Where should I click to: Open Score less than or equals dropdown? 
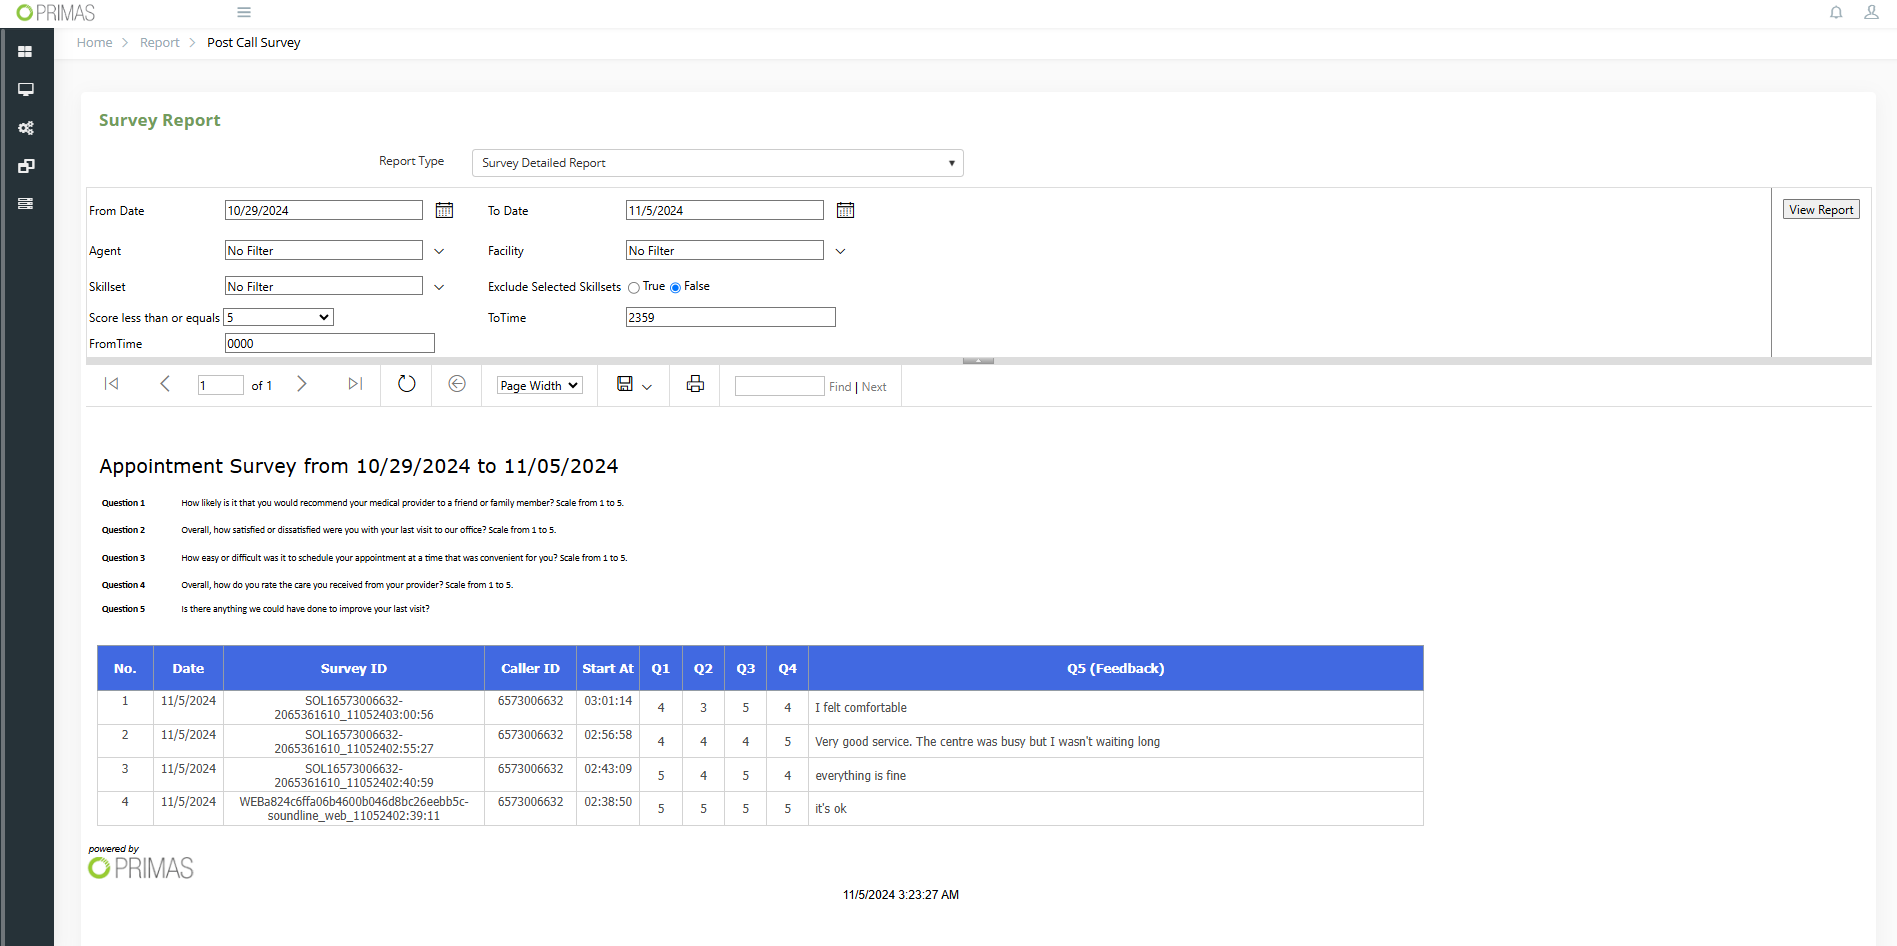278,317
